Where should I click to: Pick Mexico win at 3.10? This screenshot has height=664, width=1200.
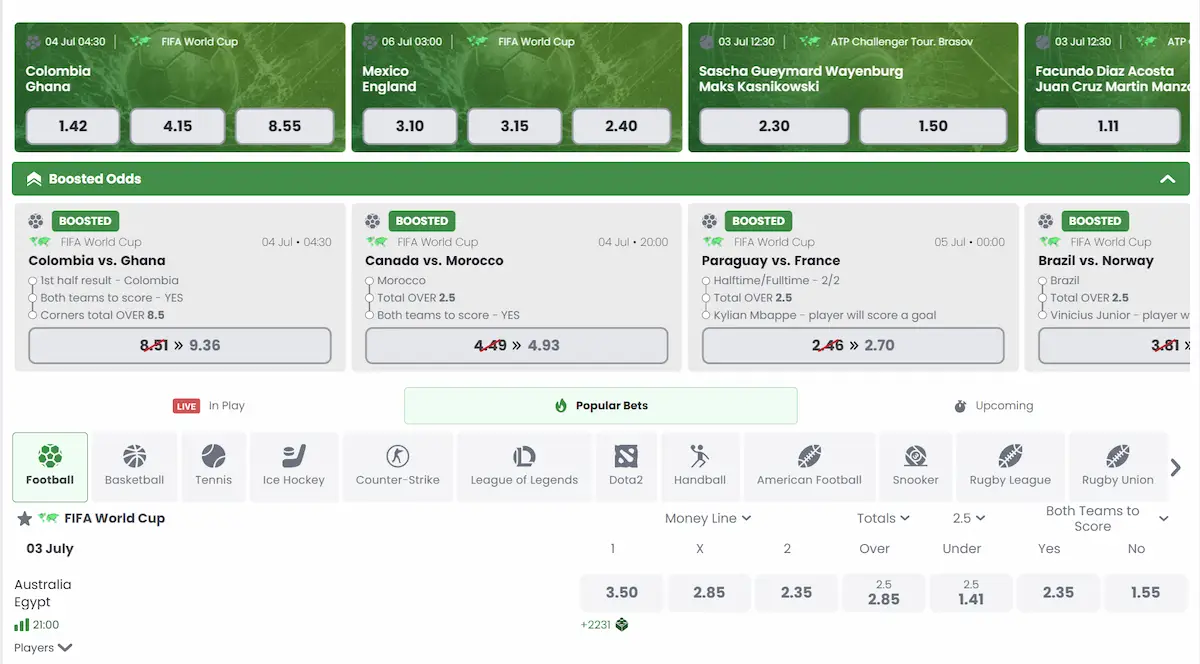point(410,127)
